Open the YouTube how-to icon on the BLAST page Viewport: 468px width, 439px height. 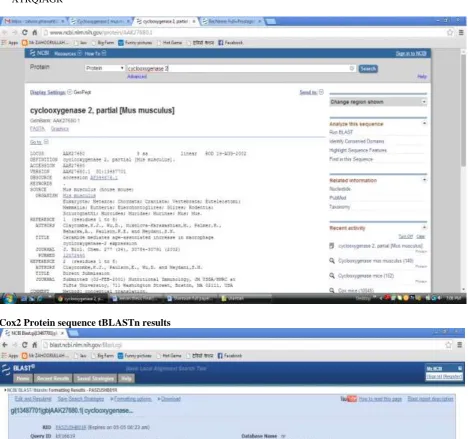coord(349,399)
